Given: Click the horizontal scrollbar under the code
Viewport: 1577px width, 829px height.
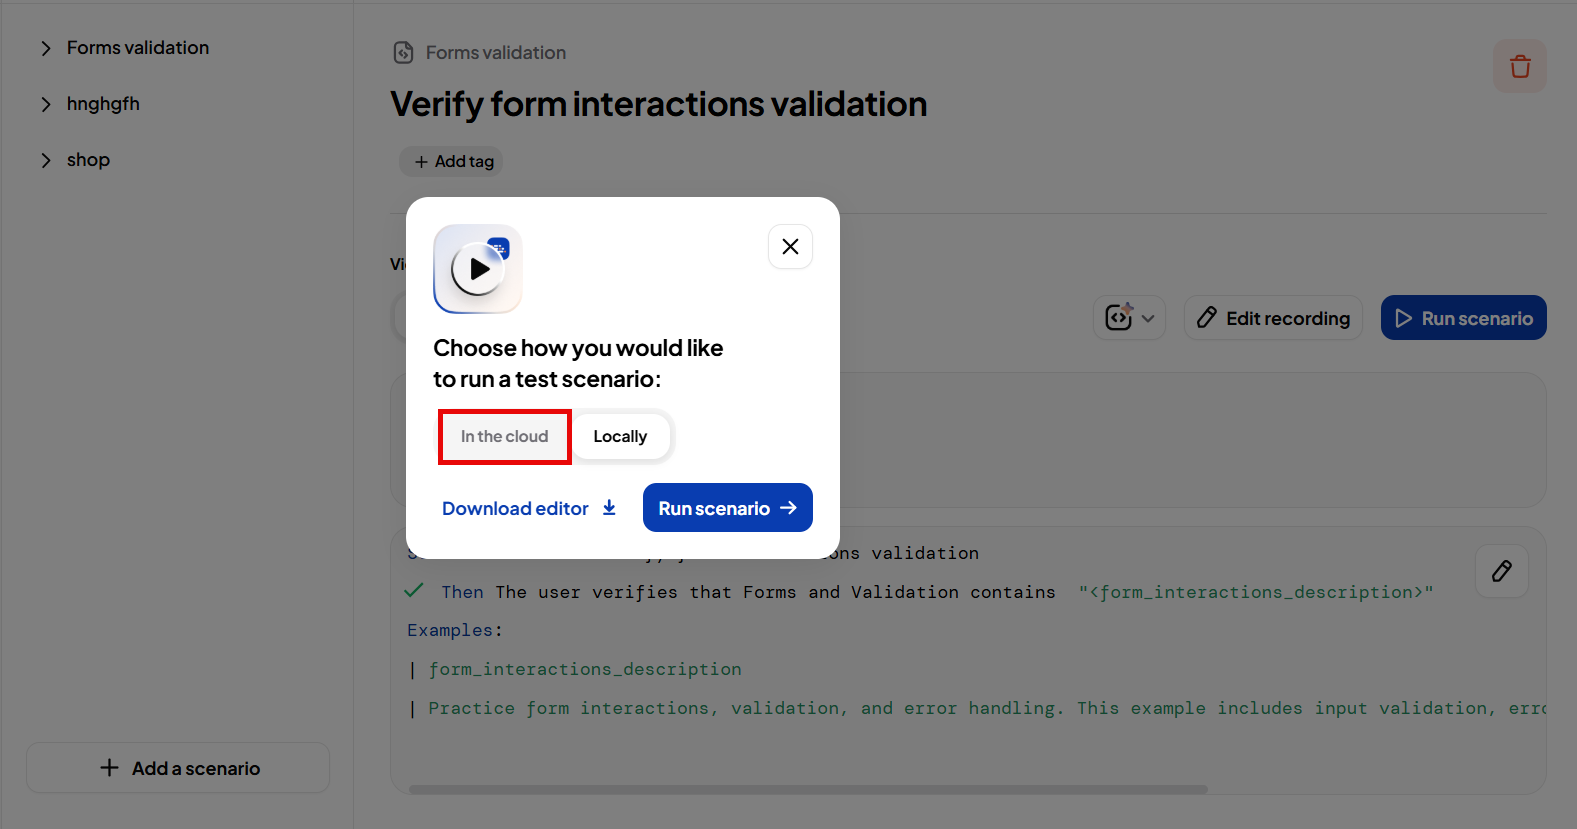Looking at the screenshot, I should point(808,789).
